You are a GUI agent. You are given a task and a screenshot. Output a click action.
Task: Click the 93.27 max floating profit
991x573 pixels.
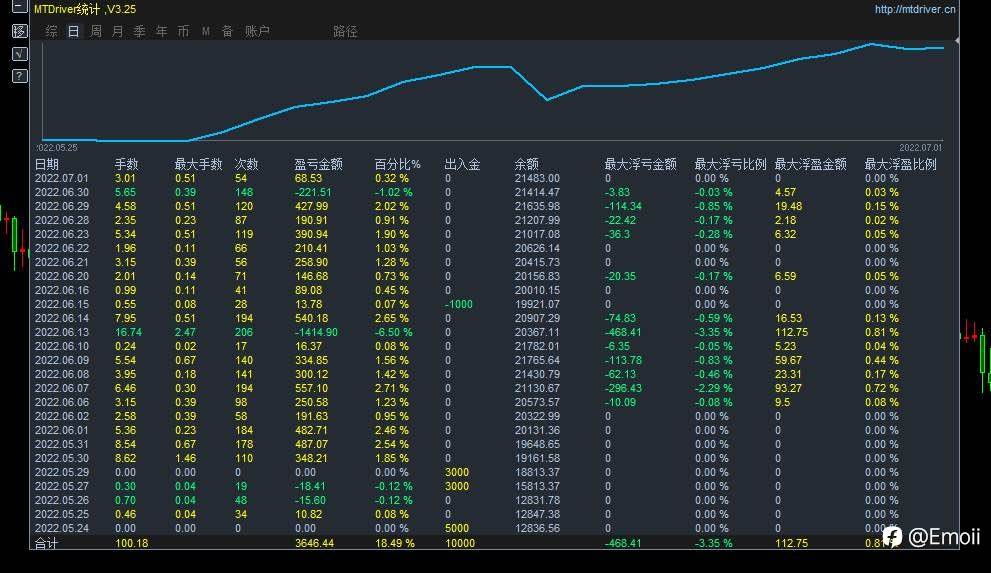coord(788,389)
